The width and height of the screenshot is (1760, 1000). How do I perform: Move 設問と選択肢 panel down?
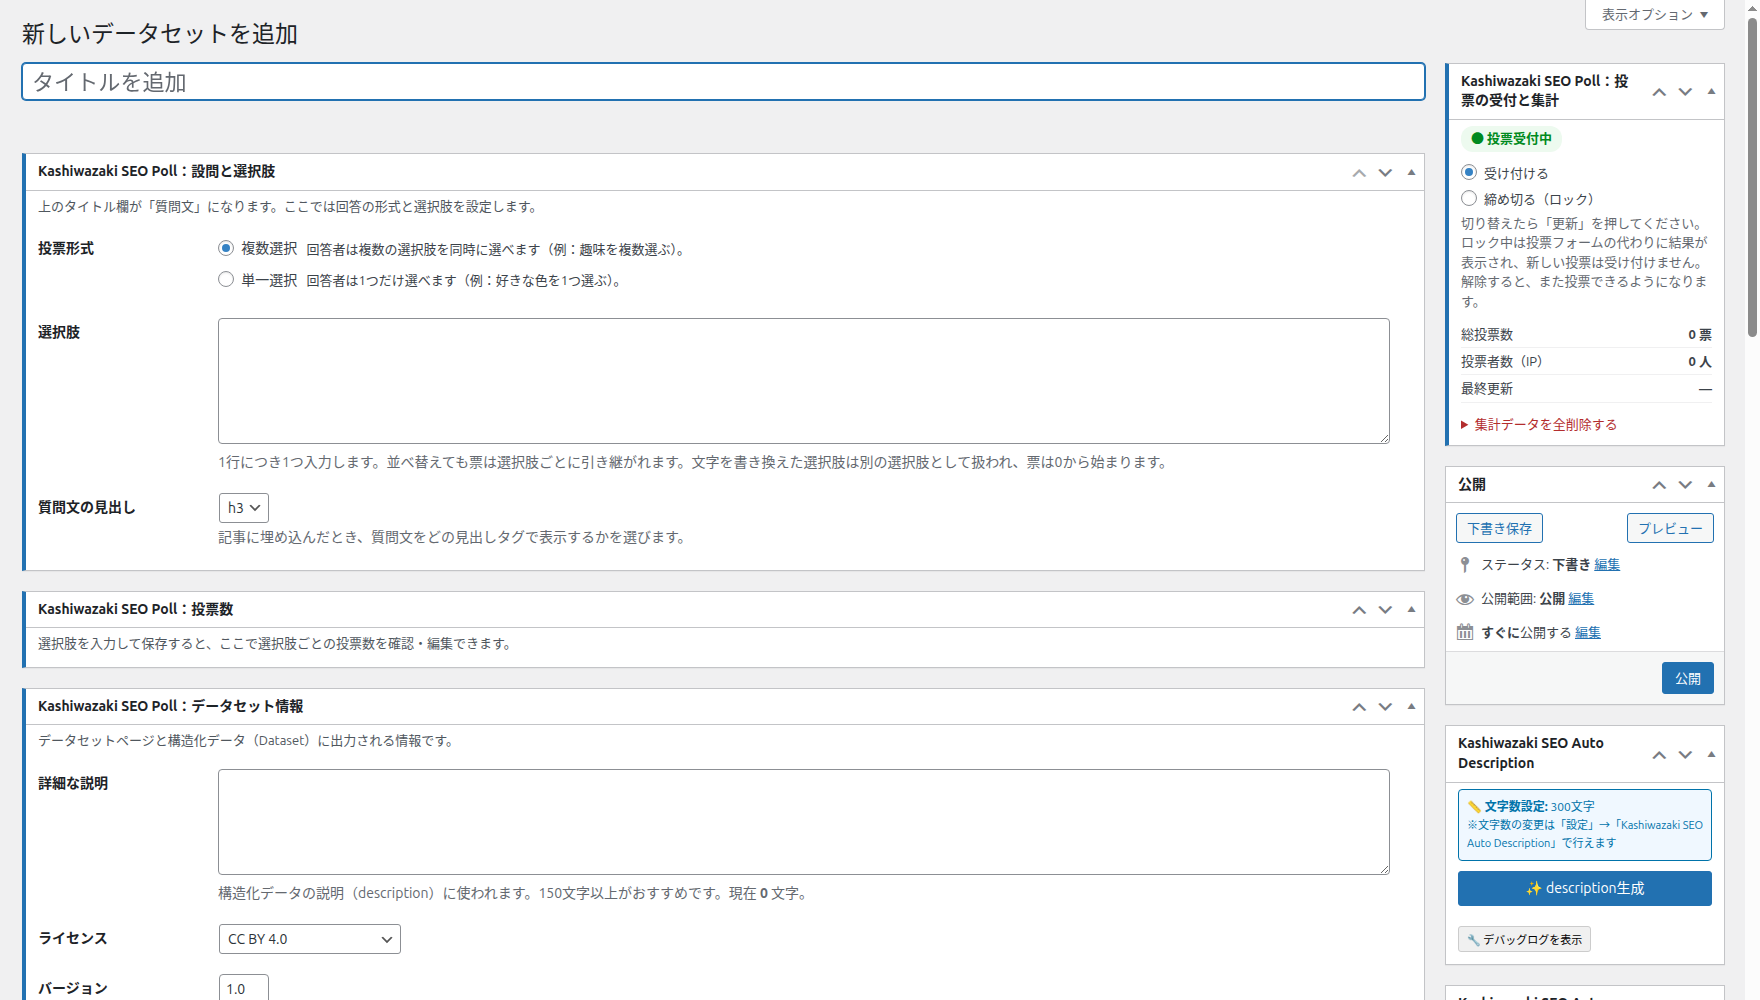coord(1385,172)
